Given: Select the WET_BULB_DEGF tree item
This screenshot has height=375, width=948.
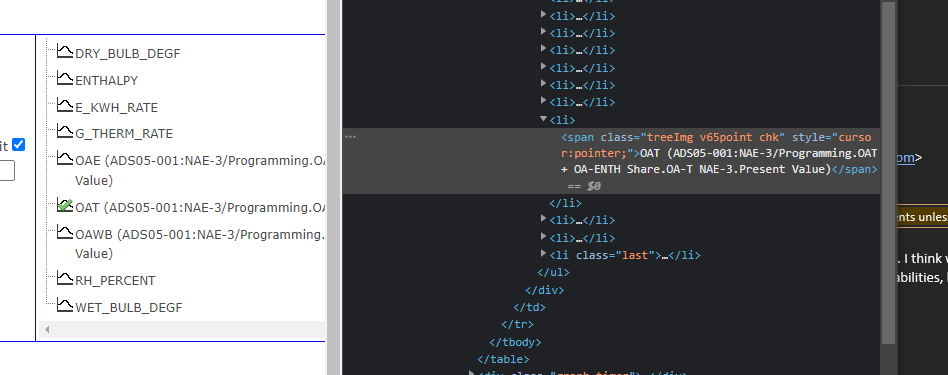Looking at the screenshot, I should tap(128, 307).
